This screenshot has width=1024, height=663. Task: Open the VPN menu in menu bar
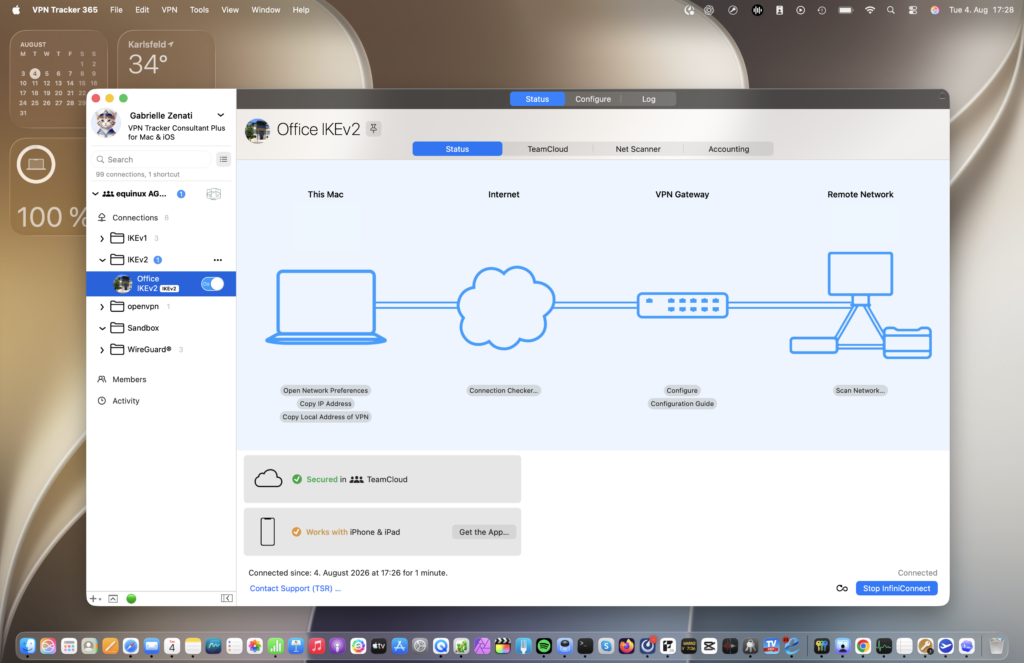169,10
